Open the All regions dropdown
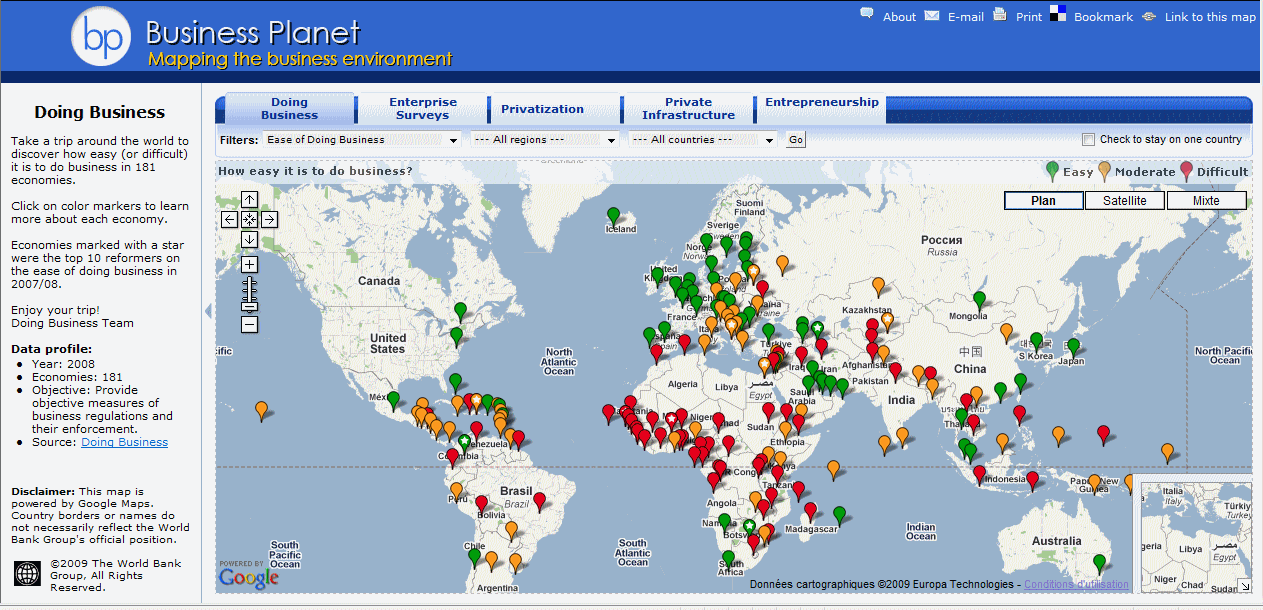Screen dimensions: 1263x610 [x=545, y=140]
